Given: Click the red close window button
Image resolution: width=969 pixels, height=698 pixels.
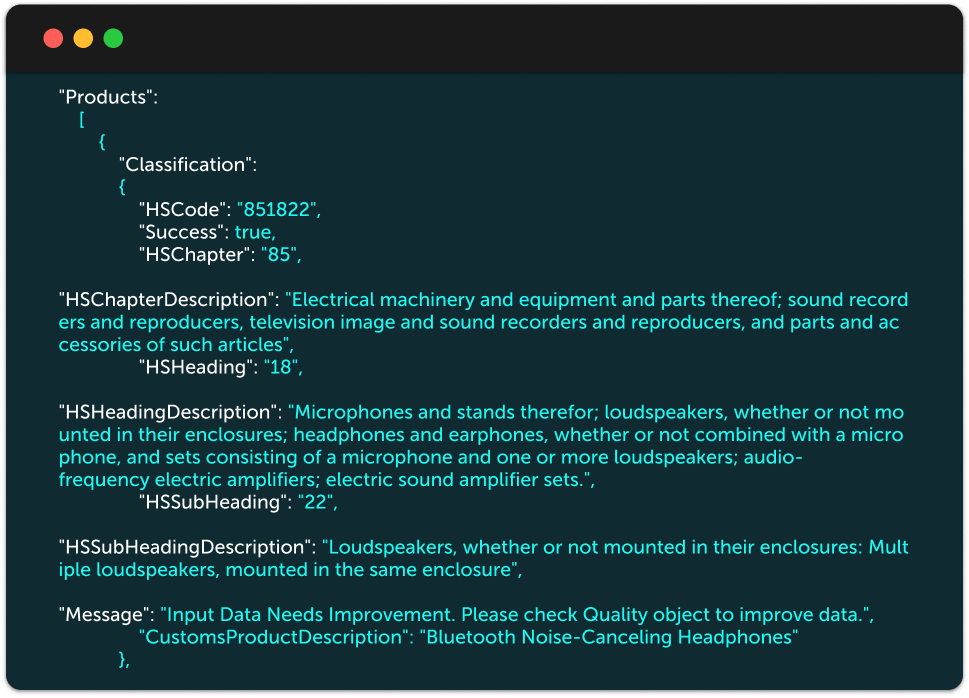Looking at the screenshot, I should point(53,39).
